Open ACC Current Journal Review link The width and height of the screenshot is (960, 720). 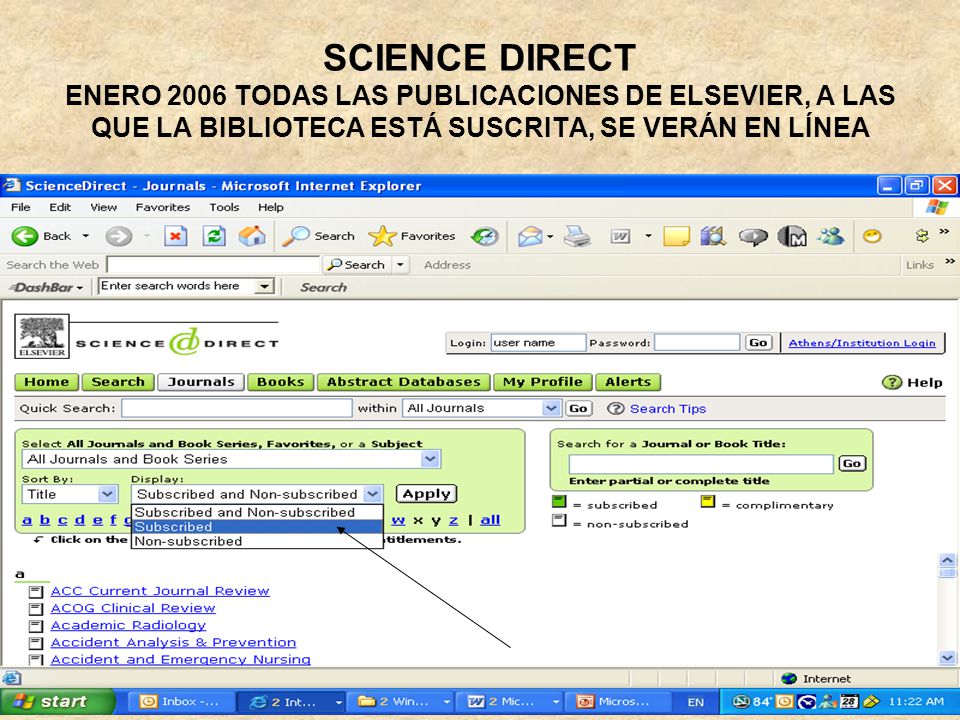pyautogui.click(x=160, y=591)
